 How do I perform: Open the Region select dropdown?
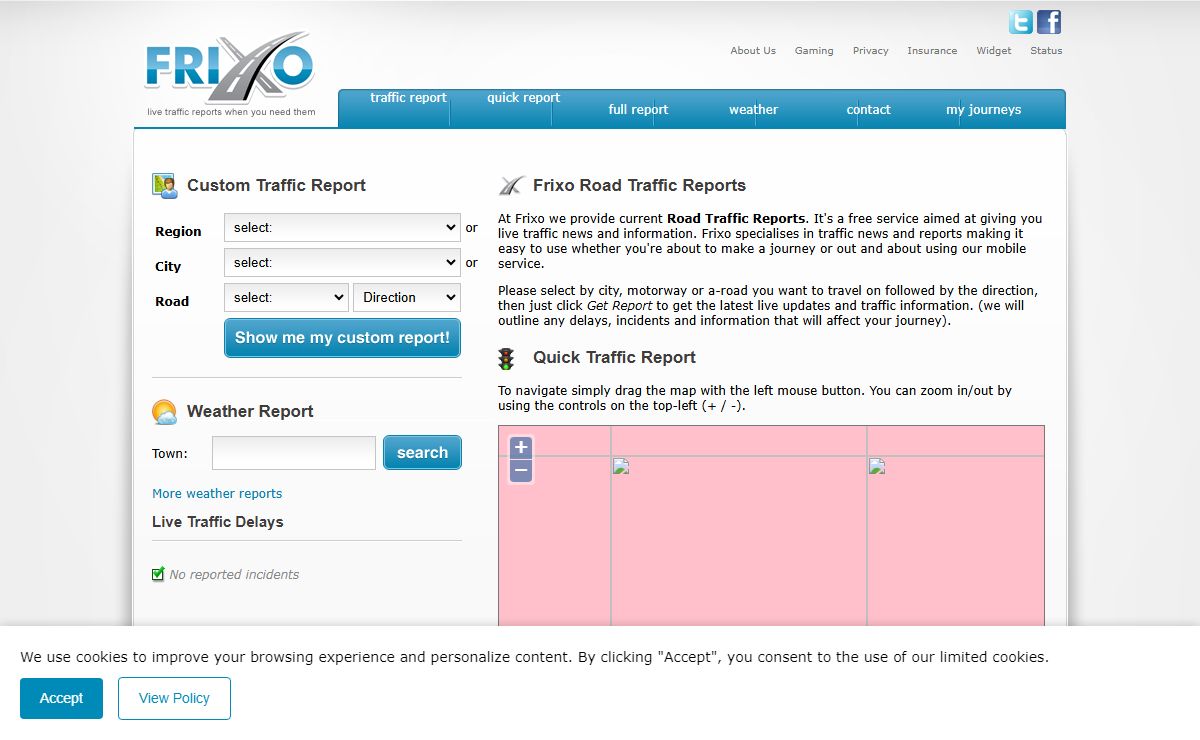pos(342,227)
